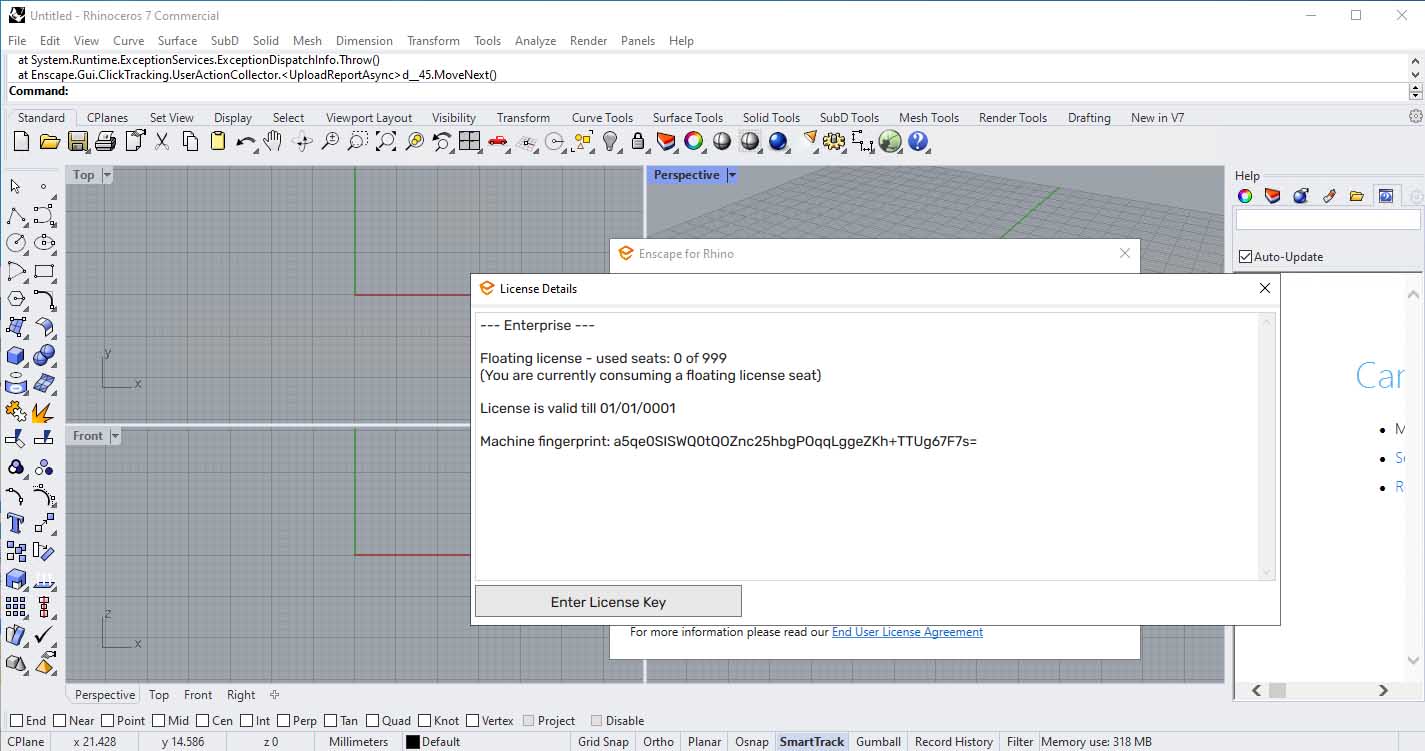Click the black Default layer swatch

pos(412,742)
